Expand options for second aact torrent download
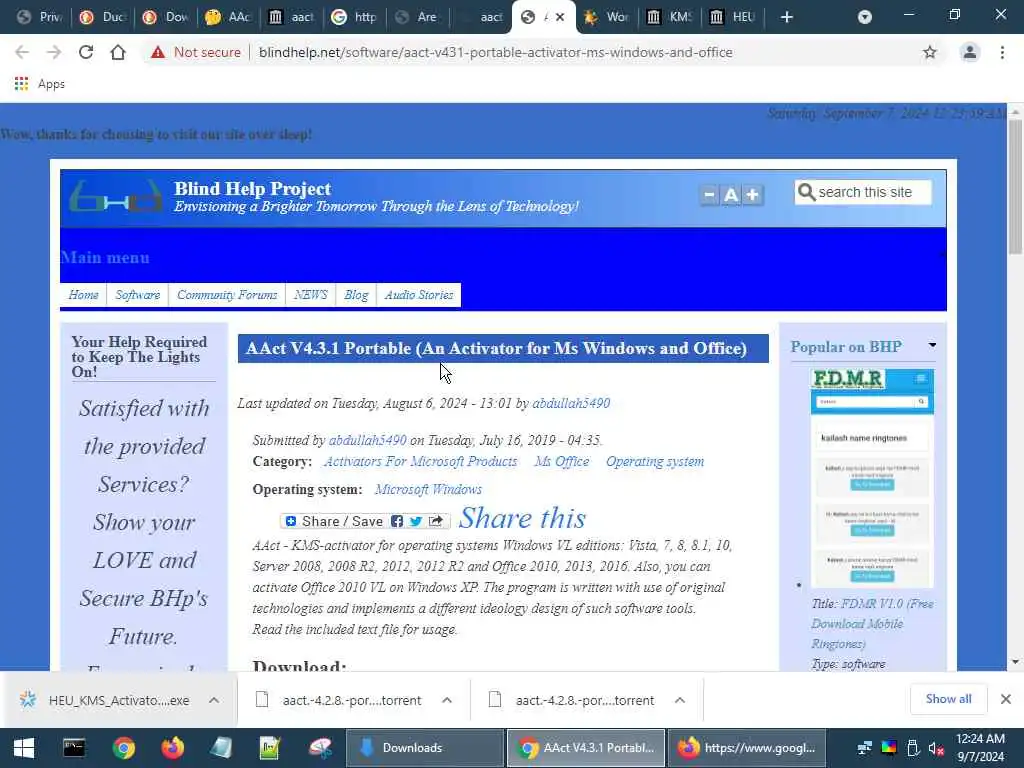 tap(680, 700)
